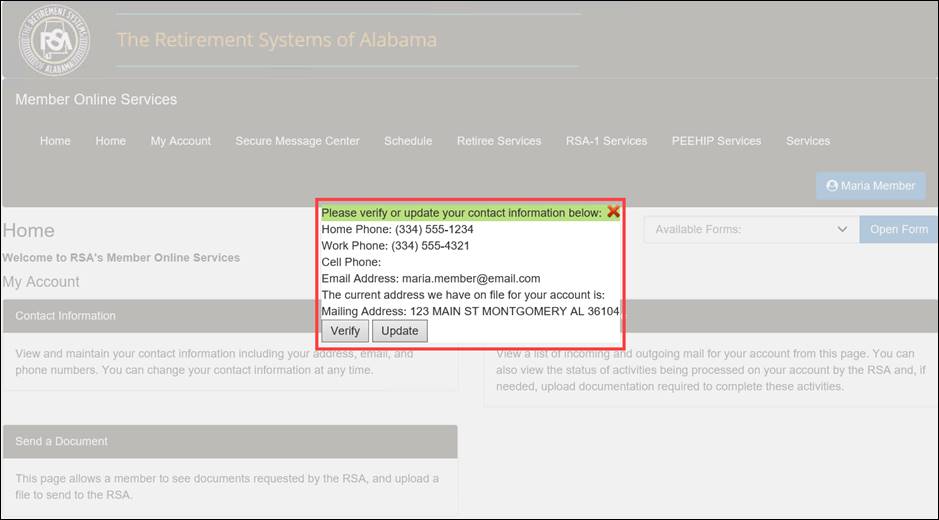The height and width of the screenshot is (520, 939).
Task: Click the 'Welcome to RSA's Member Online Services' text
Action: tap(121, 258)
